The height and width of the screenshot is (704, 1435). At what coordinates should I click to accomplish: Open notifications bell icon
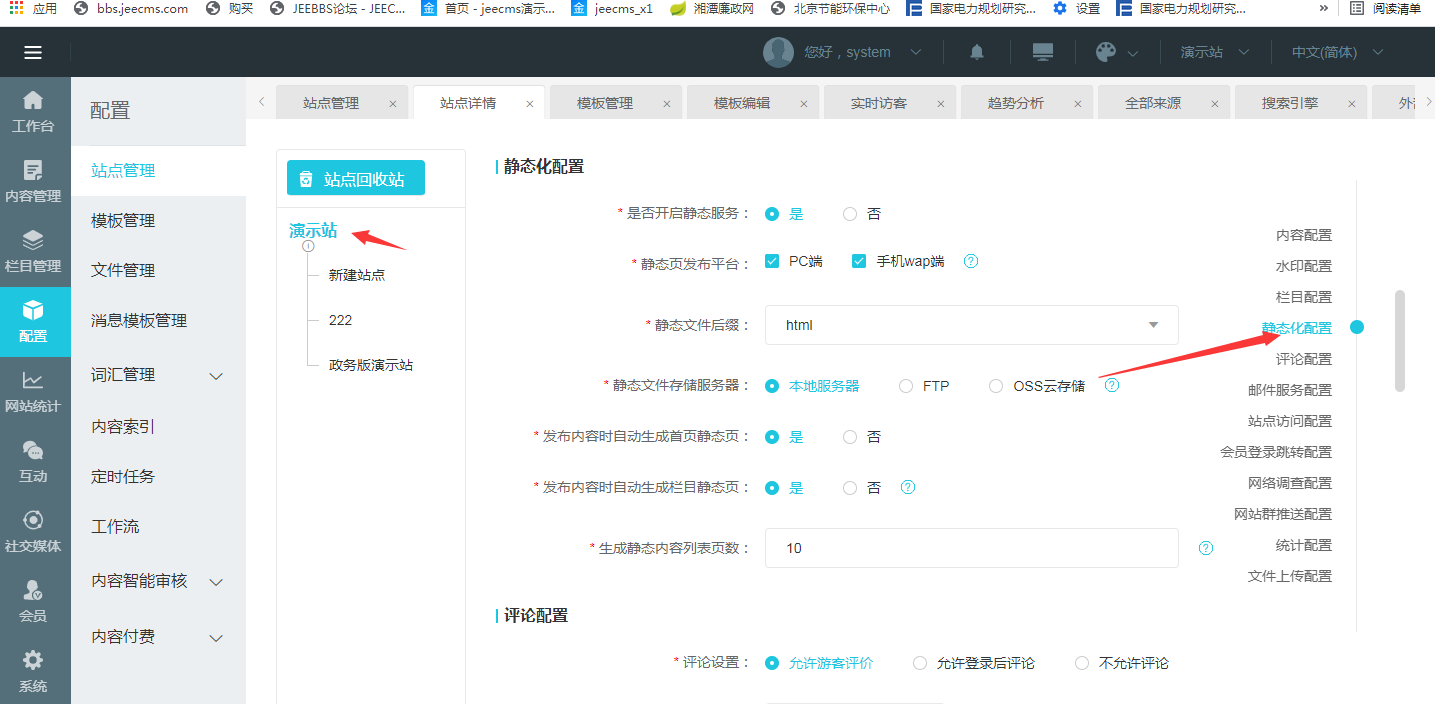[x=977, y=52]
